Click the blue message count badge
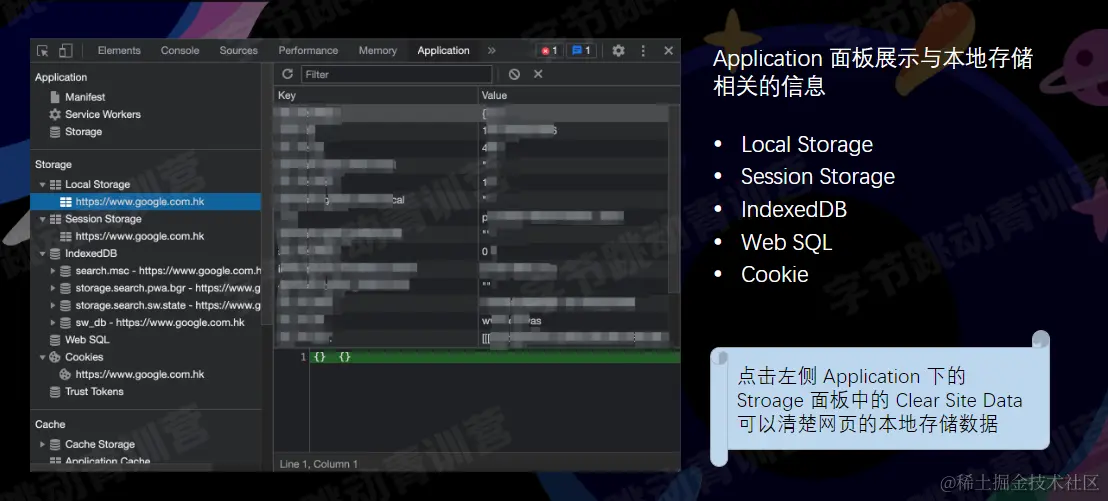Image resolution: width=1108 pixels, height=501 pixels. 581,51
